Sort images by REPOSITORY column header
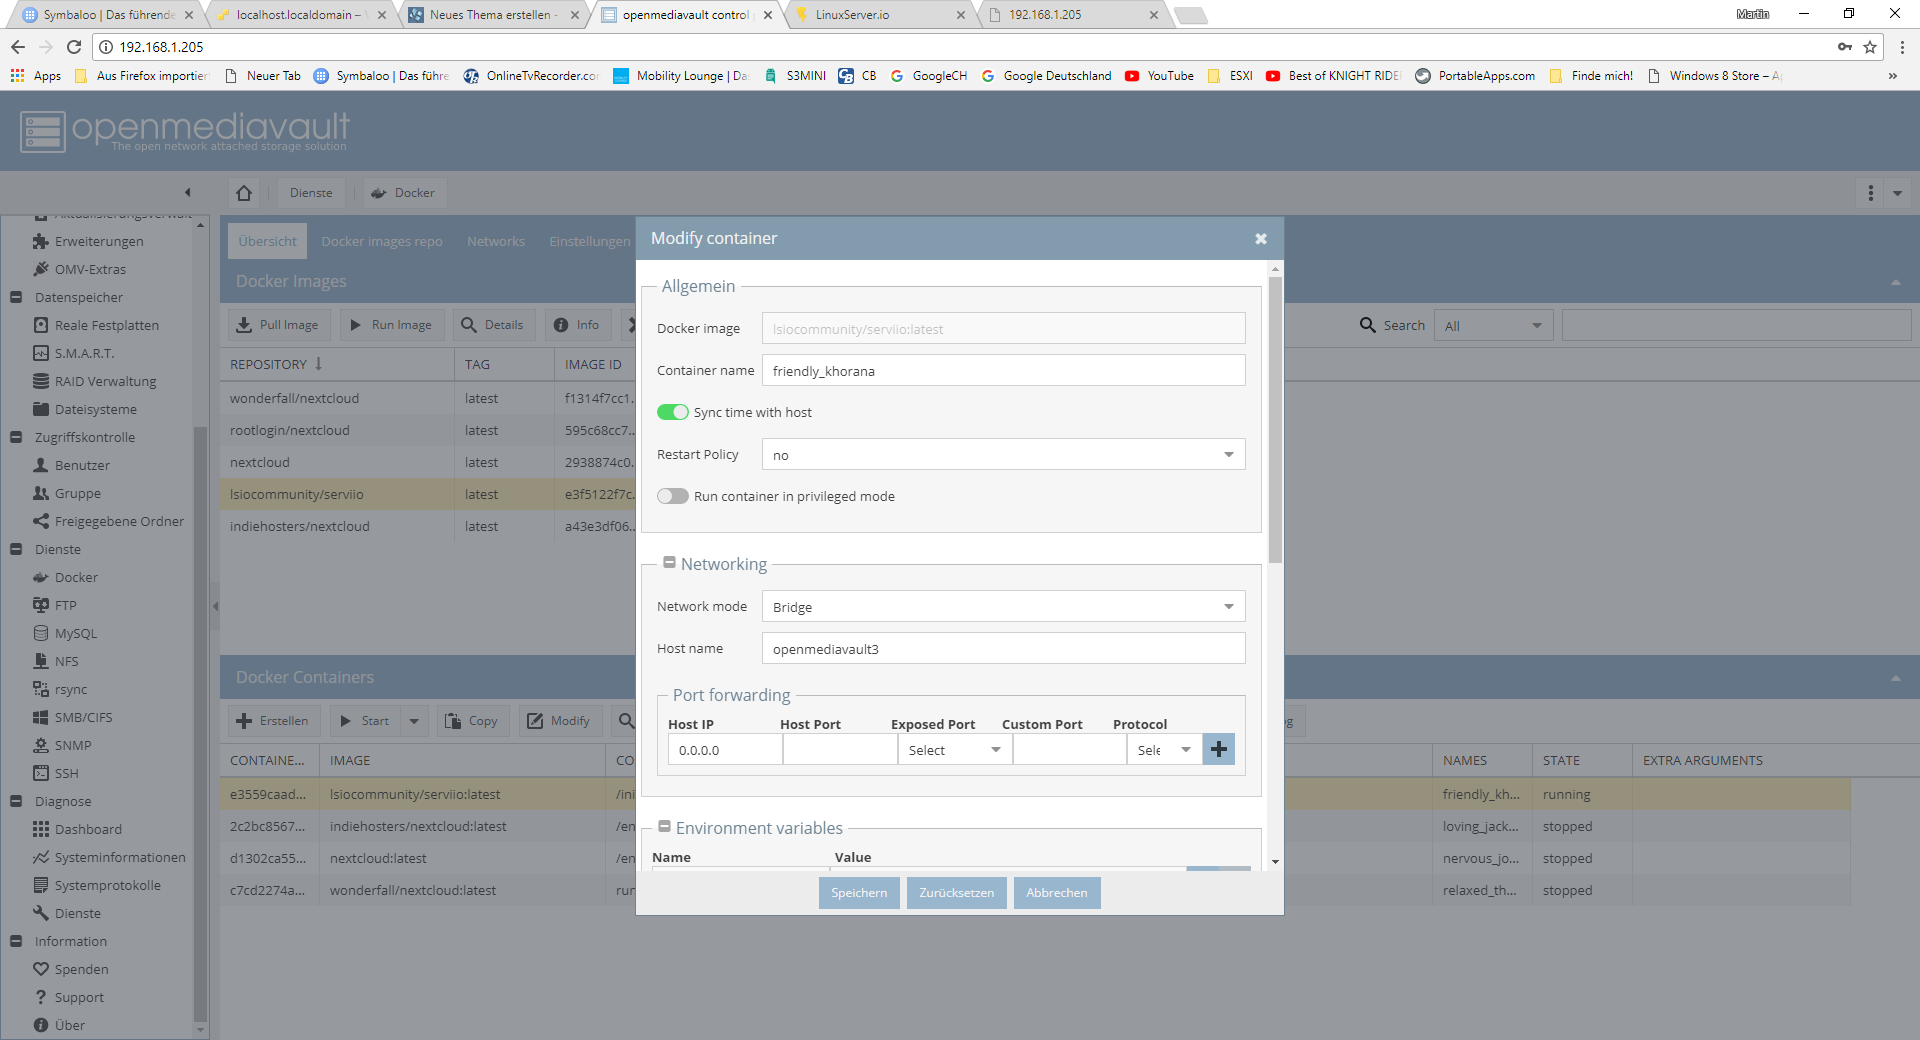This screenshot has width=1920, height=1040. pyautogui.click(x=337, y=365)
